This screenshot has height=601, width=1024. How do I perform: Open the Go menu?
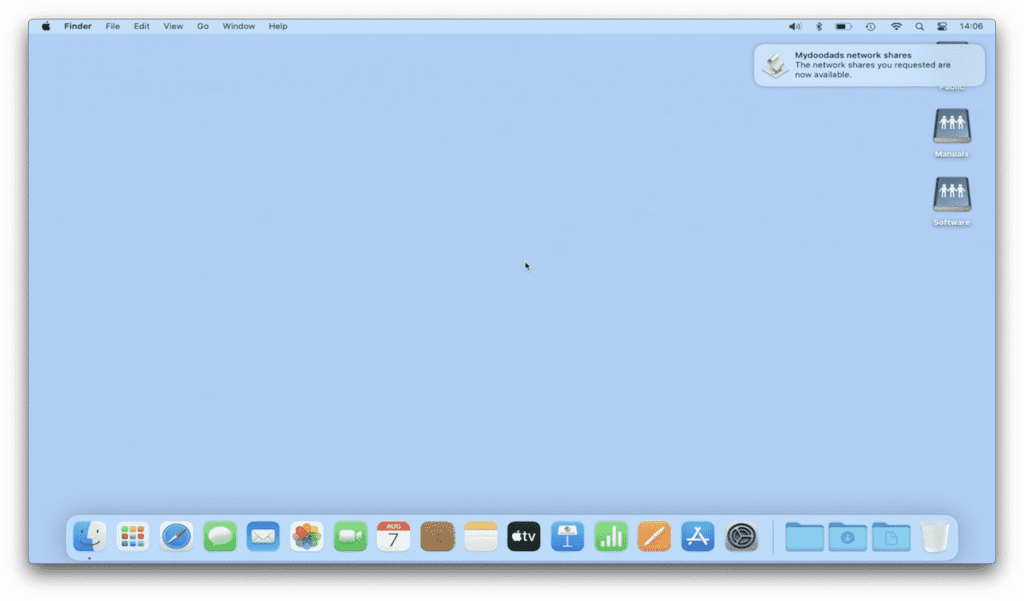click(203, 26)
